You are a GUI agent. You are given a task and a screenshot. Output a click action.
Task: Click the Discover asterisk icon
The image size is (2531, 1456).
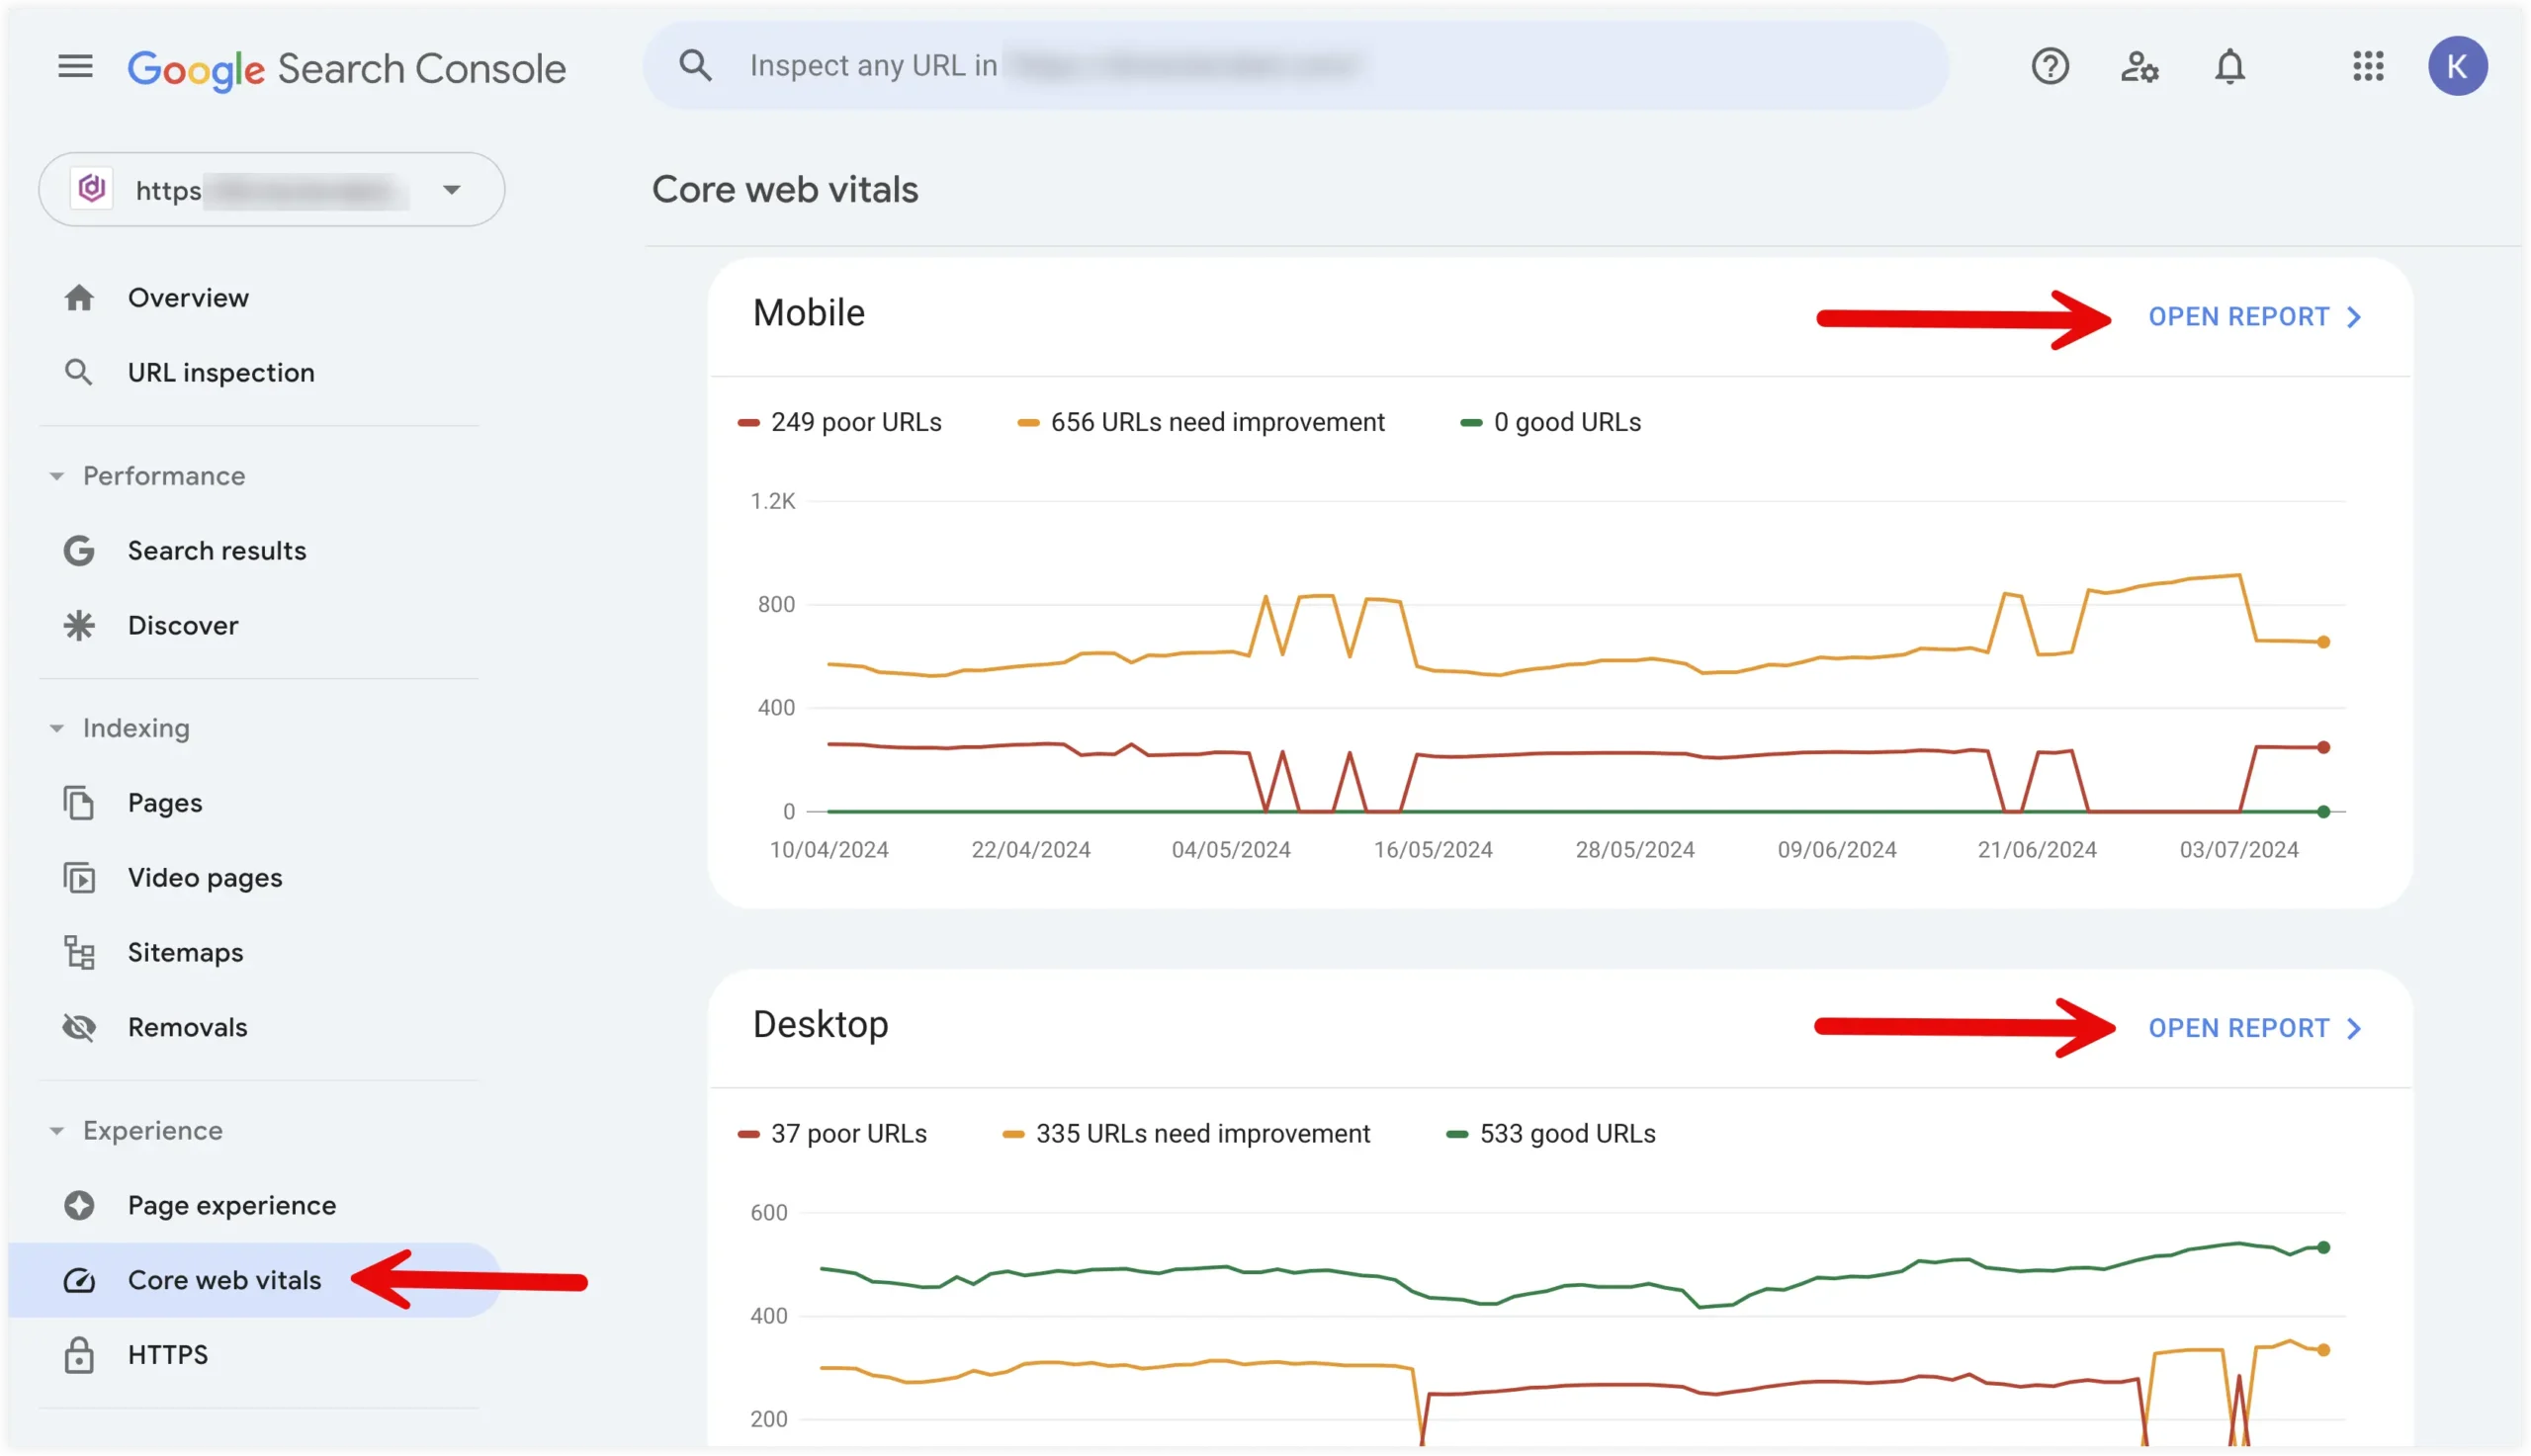tap(79, 626)
